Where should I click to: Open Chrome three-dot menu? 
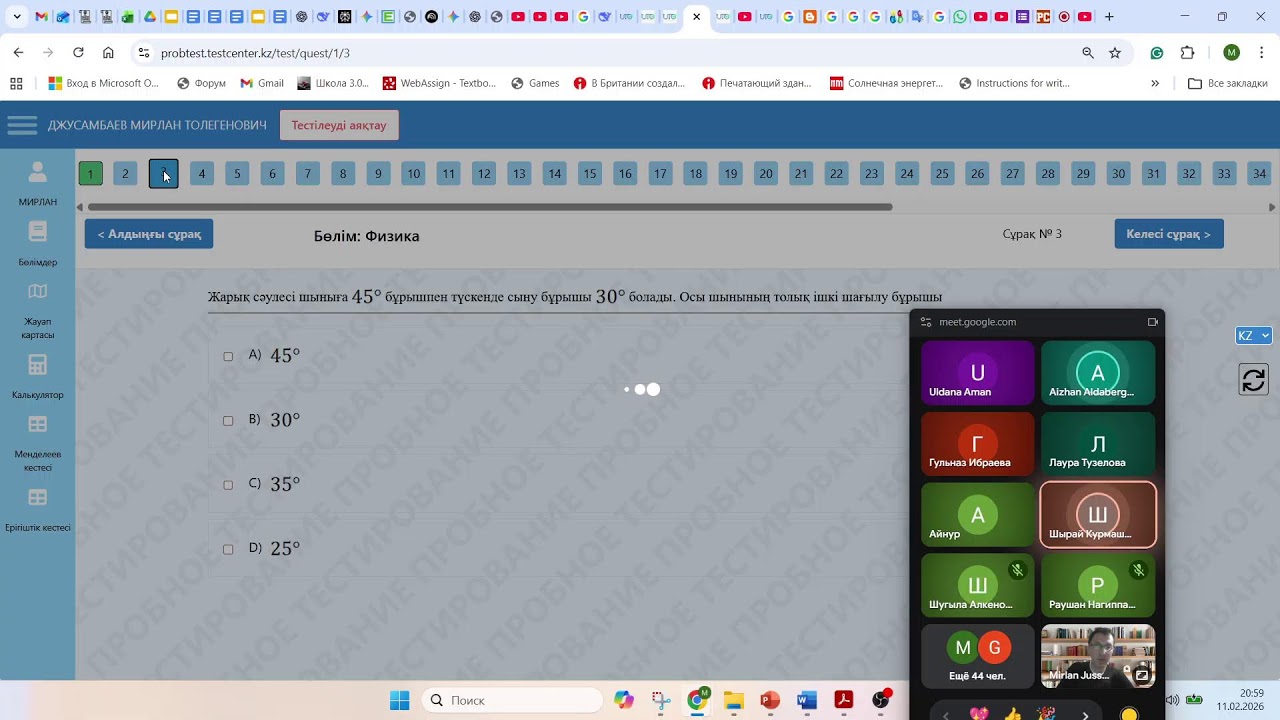tap(1262, 53)
